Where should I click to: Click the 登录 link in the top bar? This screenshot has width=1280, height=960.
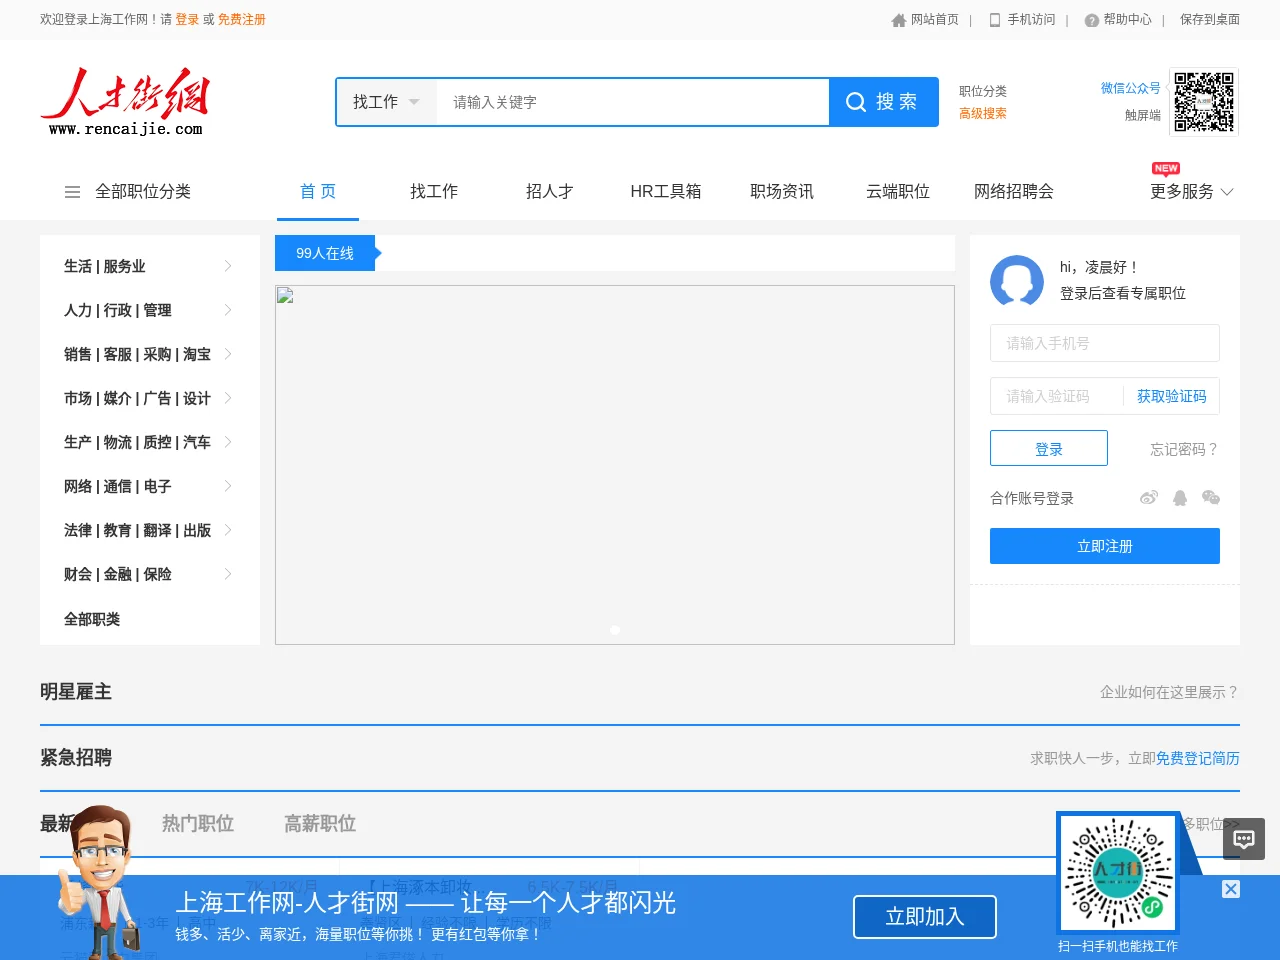coord(187,20)
